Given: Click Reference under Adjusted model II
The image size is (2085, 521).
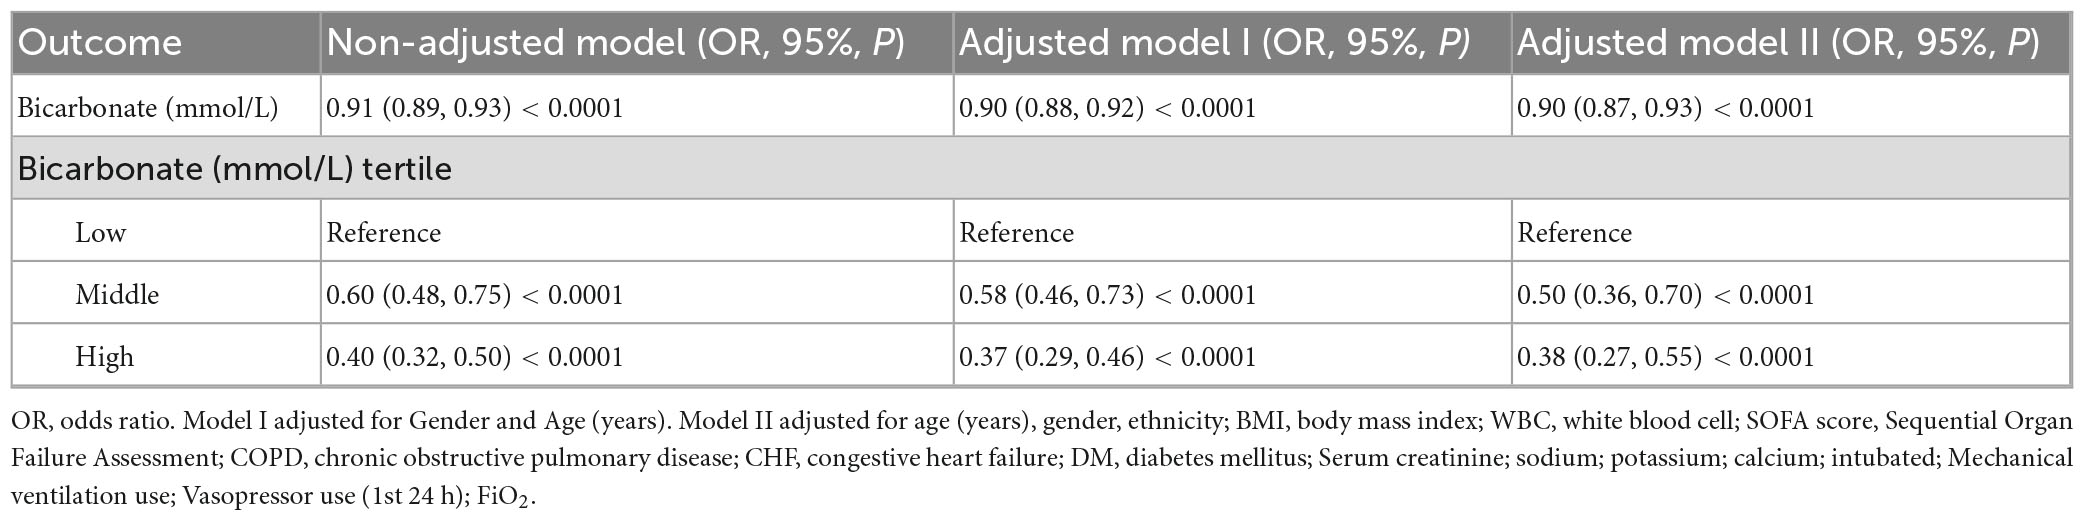Looking at the screenshot, I should coord(1574,233).
